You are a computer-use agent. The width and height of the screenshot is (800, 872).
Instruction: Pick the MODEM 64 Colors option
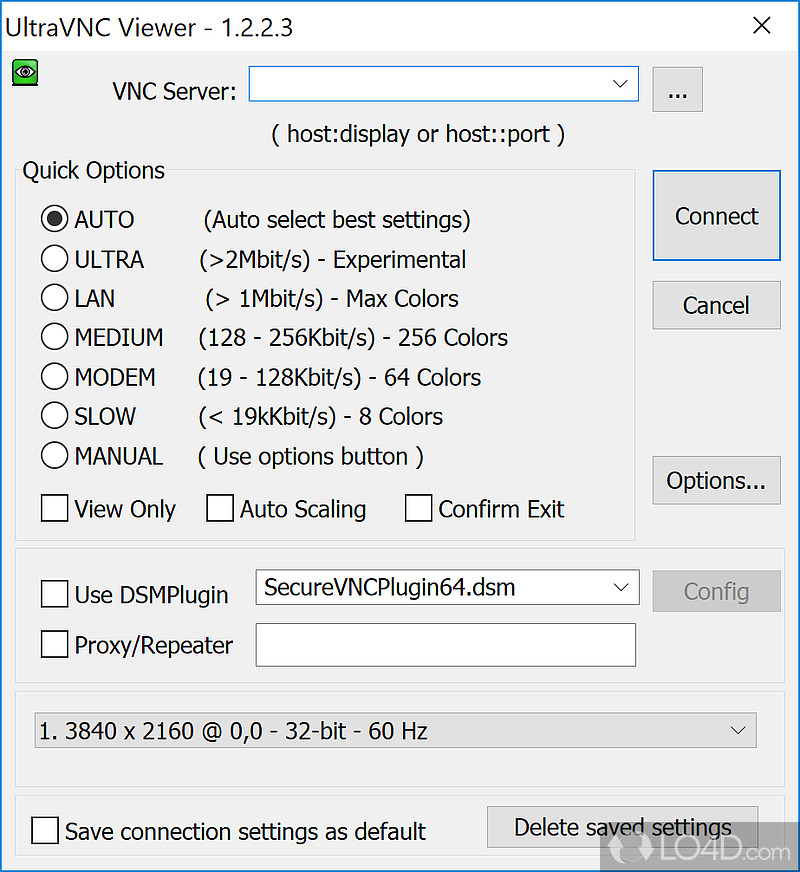(54, 377)
